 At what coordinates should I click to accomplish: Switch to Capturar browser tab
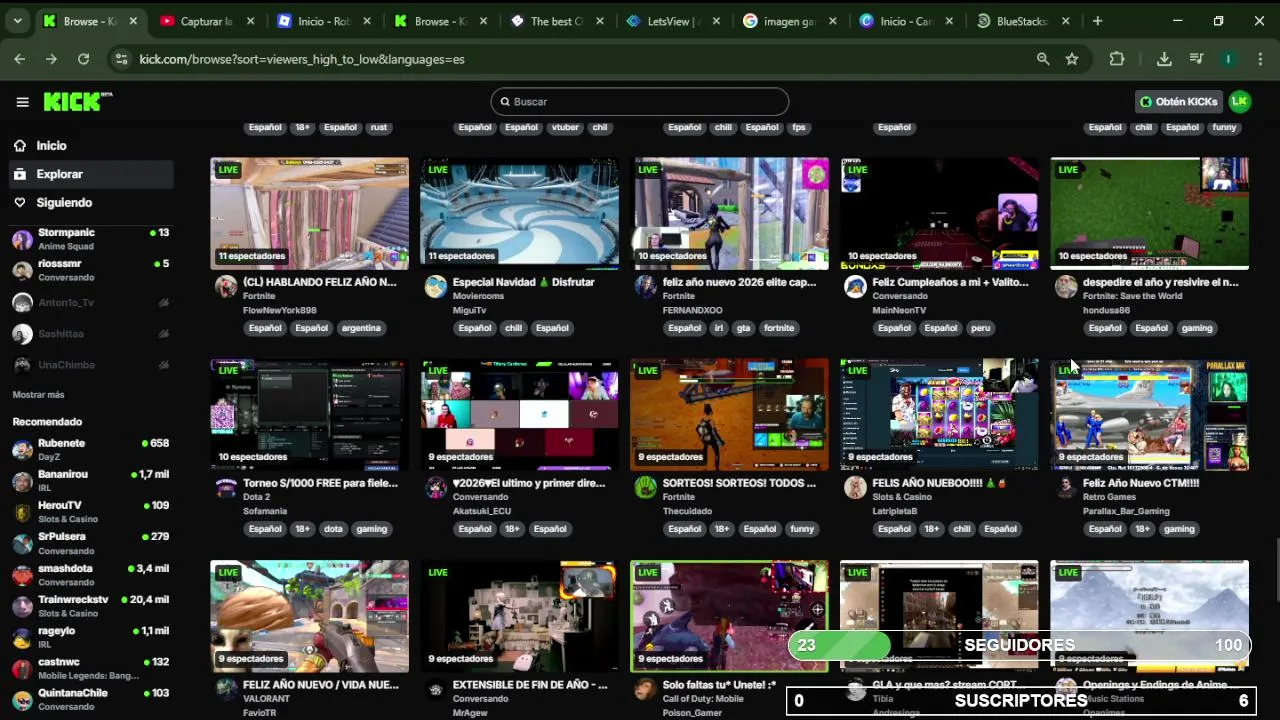coord(207,21)
